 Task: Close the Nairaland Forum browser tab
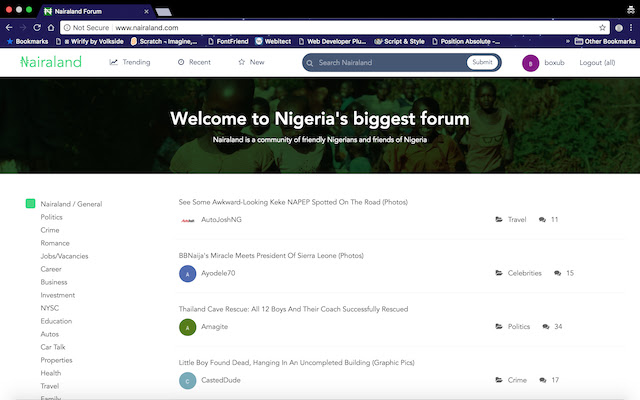coord(146,11)
